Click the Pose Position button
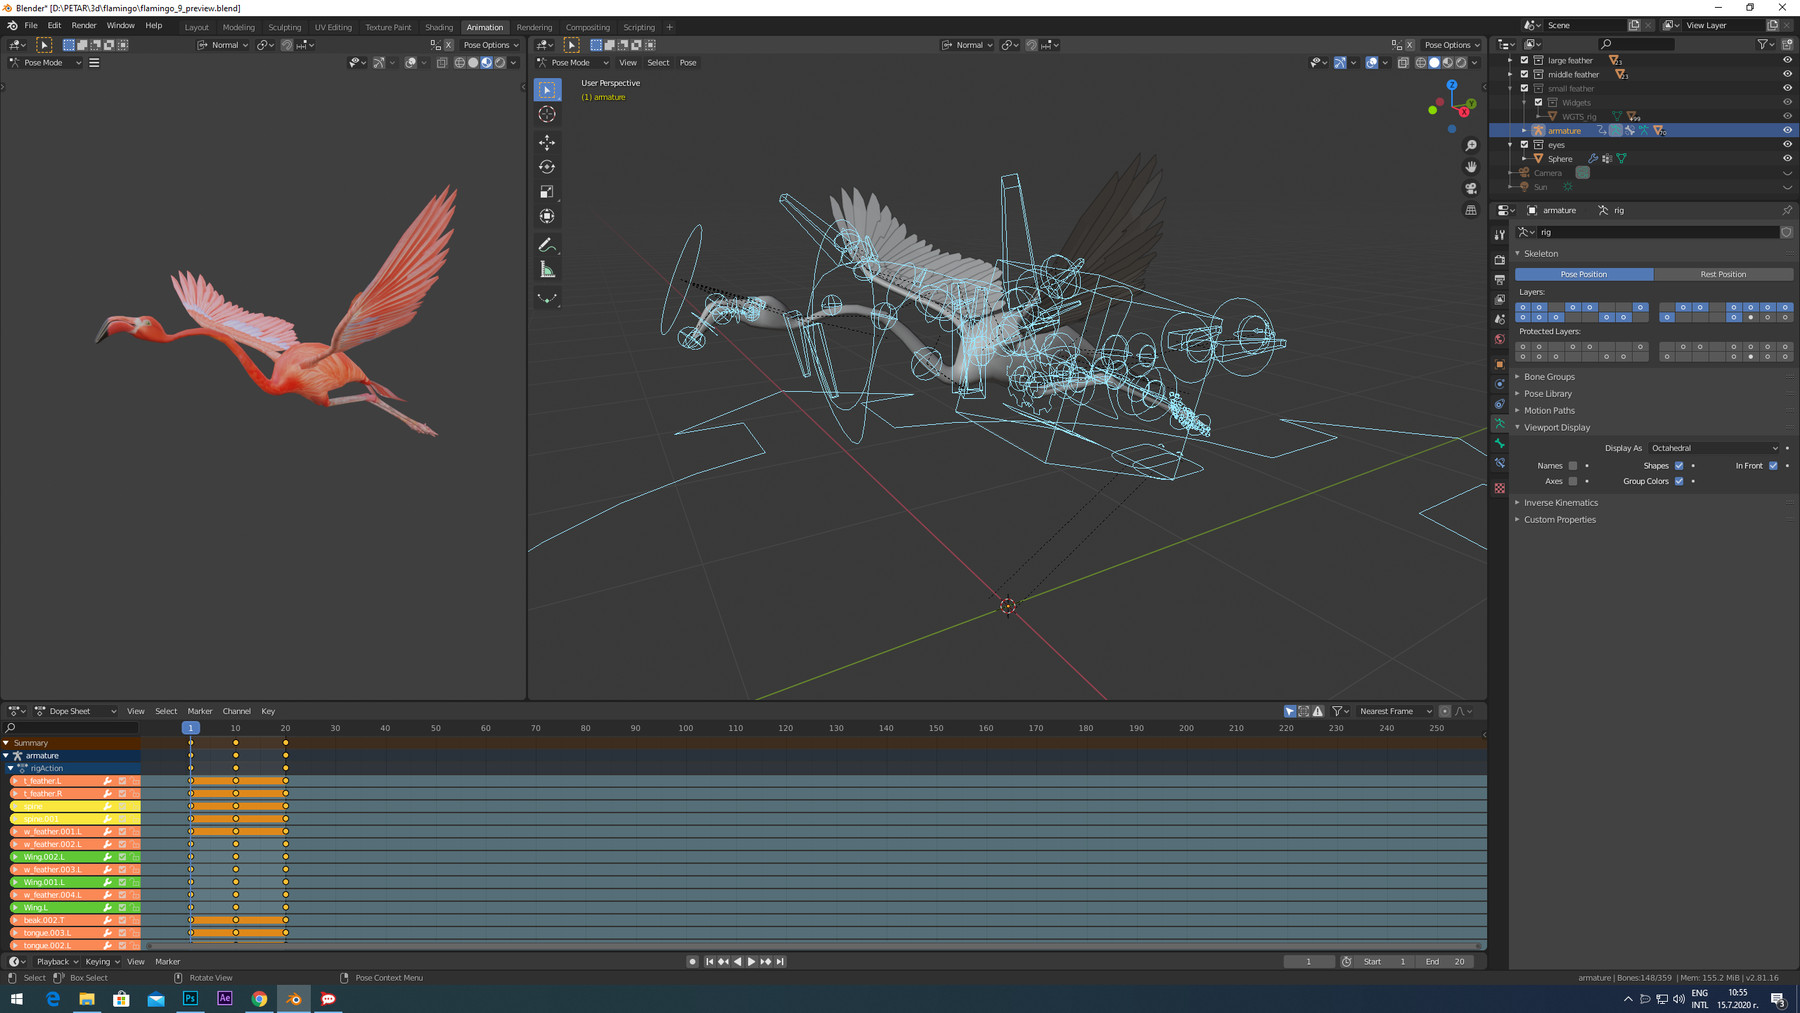 [x=1583, y=274]
